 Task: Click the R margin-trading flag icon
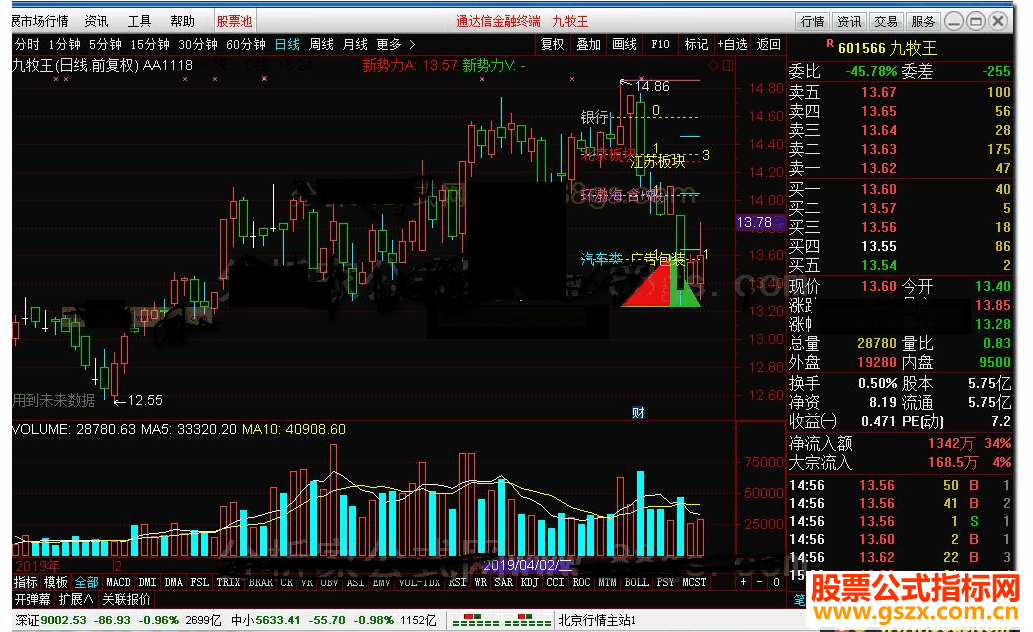[829, 43]
